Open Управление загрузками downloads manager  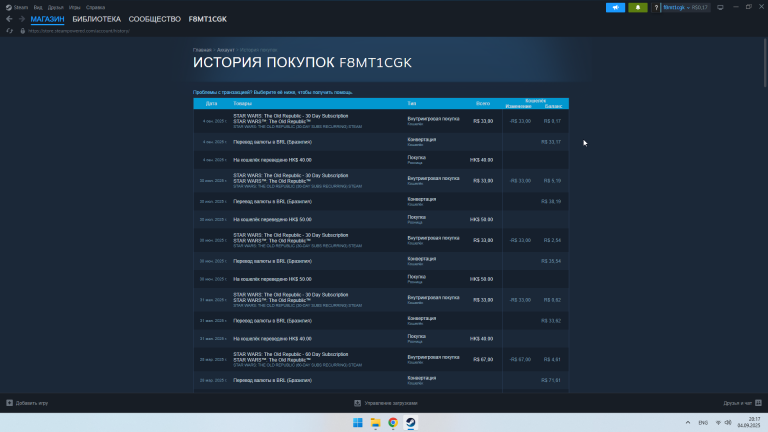(386, 403)
